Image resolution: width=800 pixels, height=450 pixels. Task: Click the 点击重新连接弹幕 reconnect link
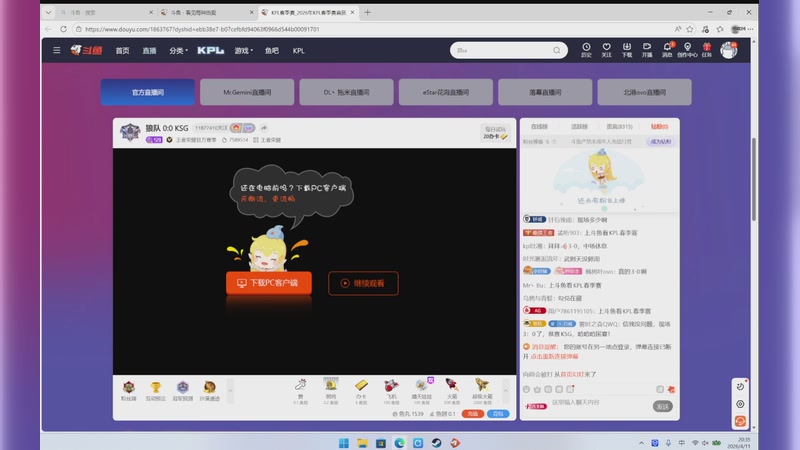tap(554, 356)
